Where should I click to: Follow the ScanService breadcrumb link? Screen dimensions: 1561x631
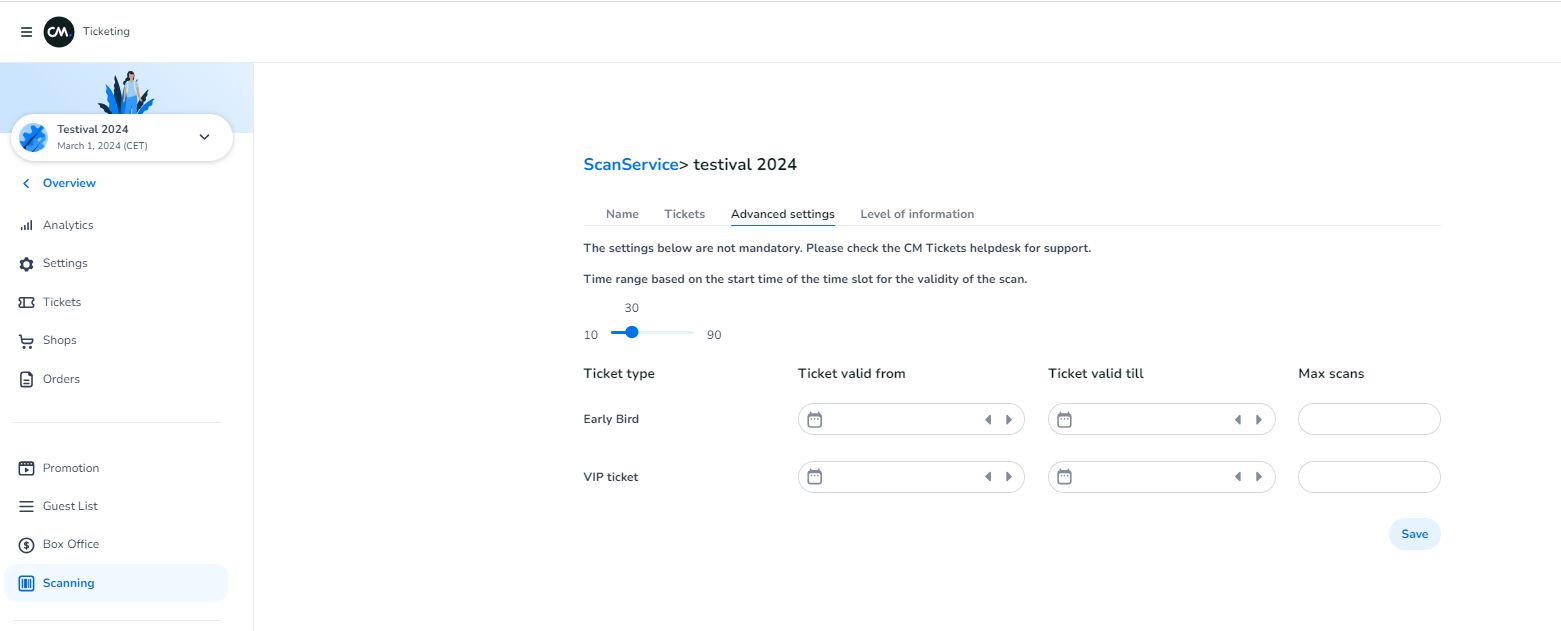(x=630, y=164)
